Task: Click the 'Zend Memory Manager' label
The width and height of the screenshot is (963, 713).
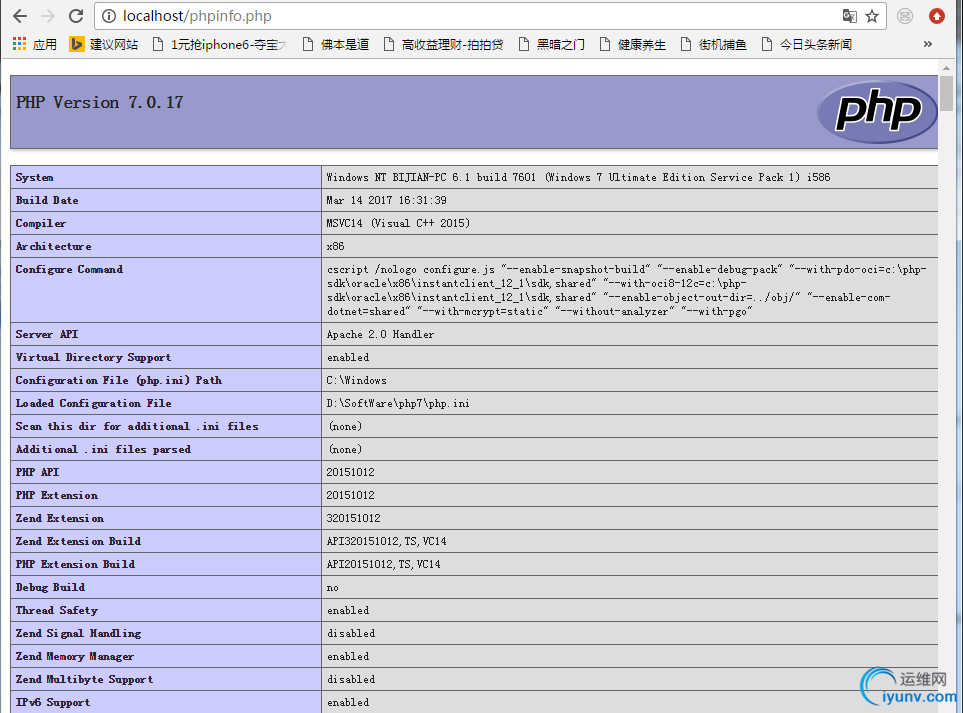Action: 74,657
